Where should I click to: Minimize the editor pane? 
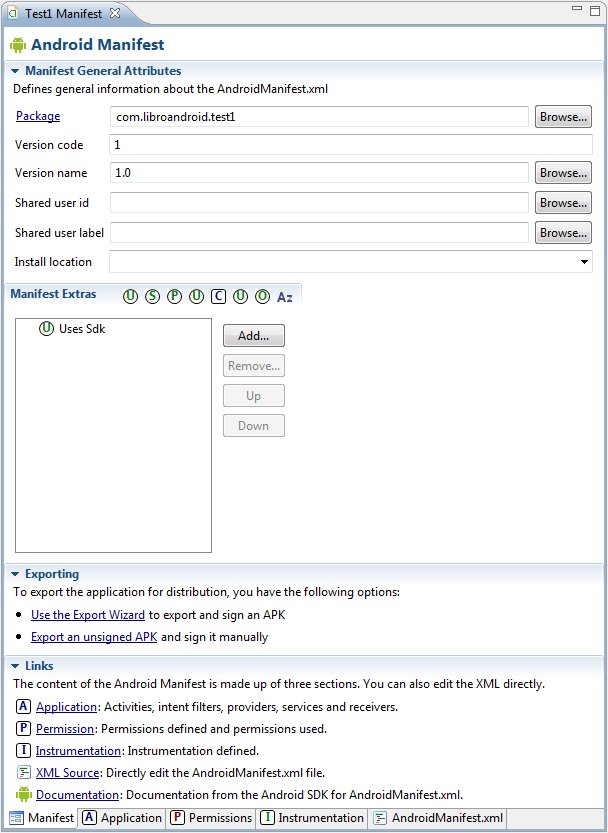[577, 8]
